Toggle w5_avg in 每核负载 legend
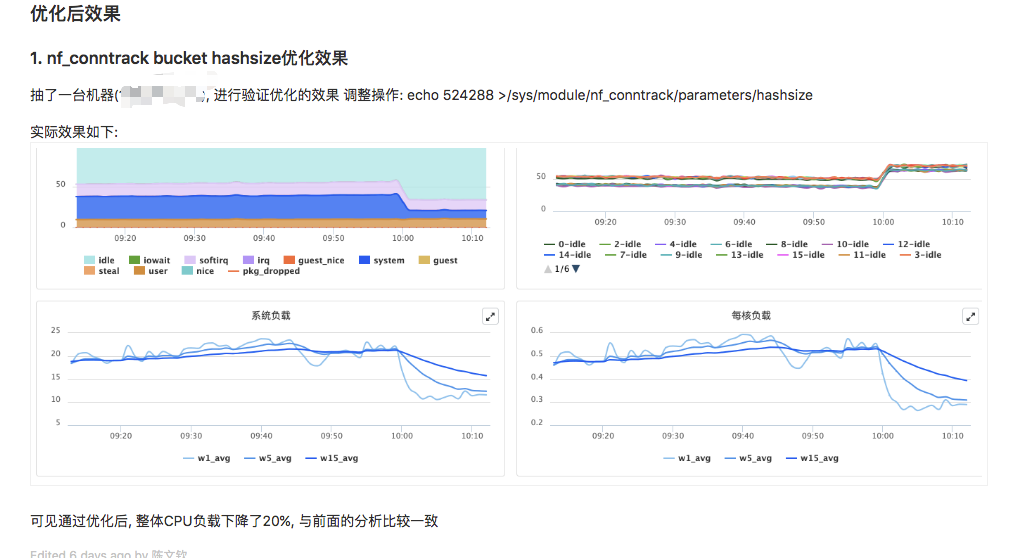The image size is (1011, 558). 748,458
